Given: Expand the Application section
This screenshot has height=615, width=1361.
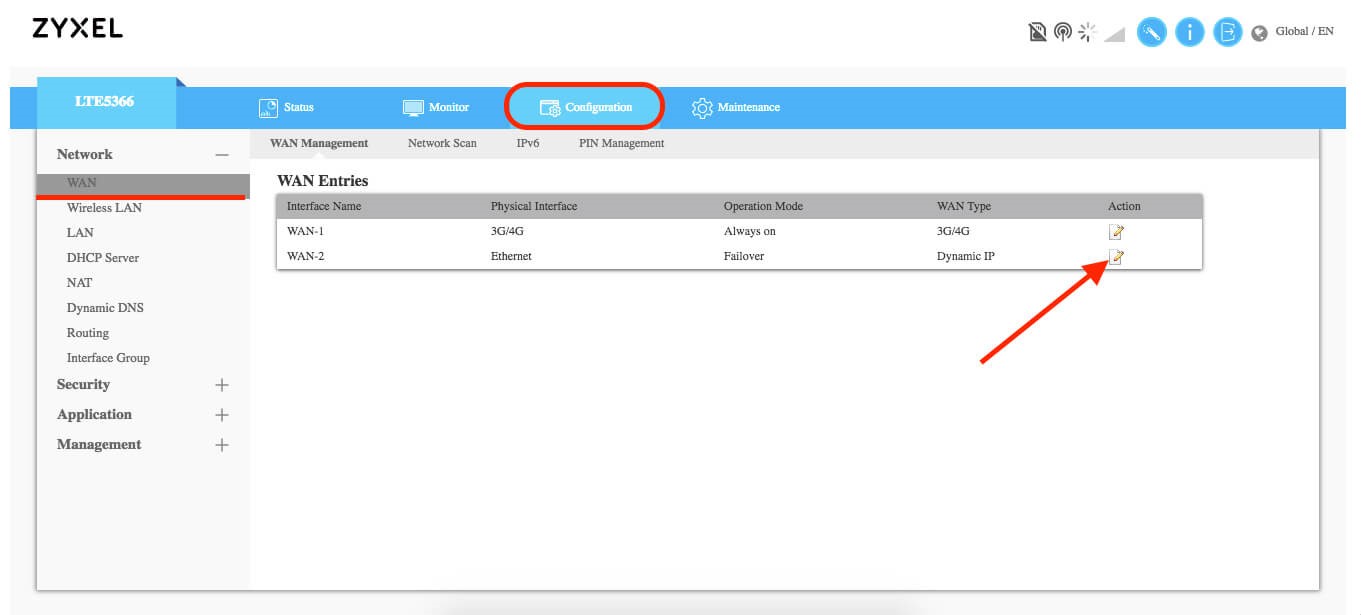Looking at the screenshot, I should click(x=222, y=415).
